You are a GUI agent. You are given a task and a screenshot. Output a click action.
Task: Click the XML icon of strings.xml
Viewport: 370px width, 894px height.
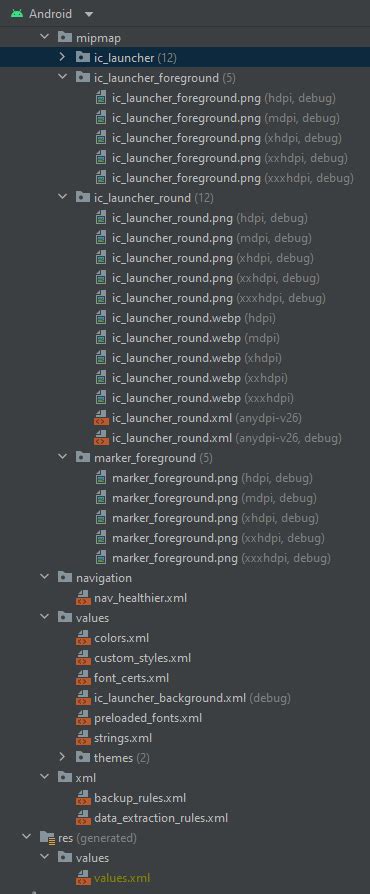83,738
